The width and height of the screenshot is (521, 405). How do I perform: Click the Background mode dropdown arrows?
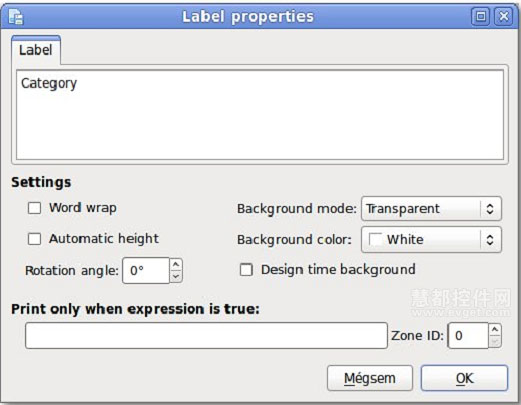(490, 209)
